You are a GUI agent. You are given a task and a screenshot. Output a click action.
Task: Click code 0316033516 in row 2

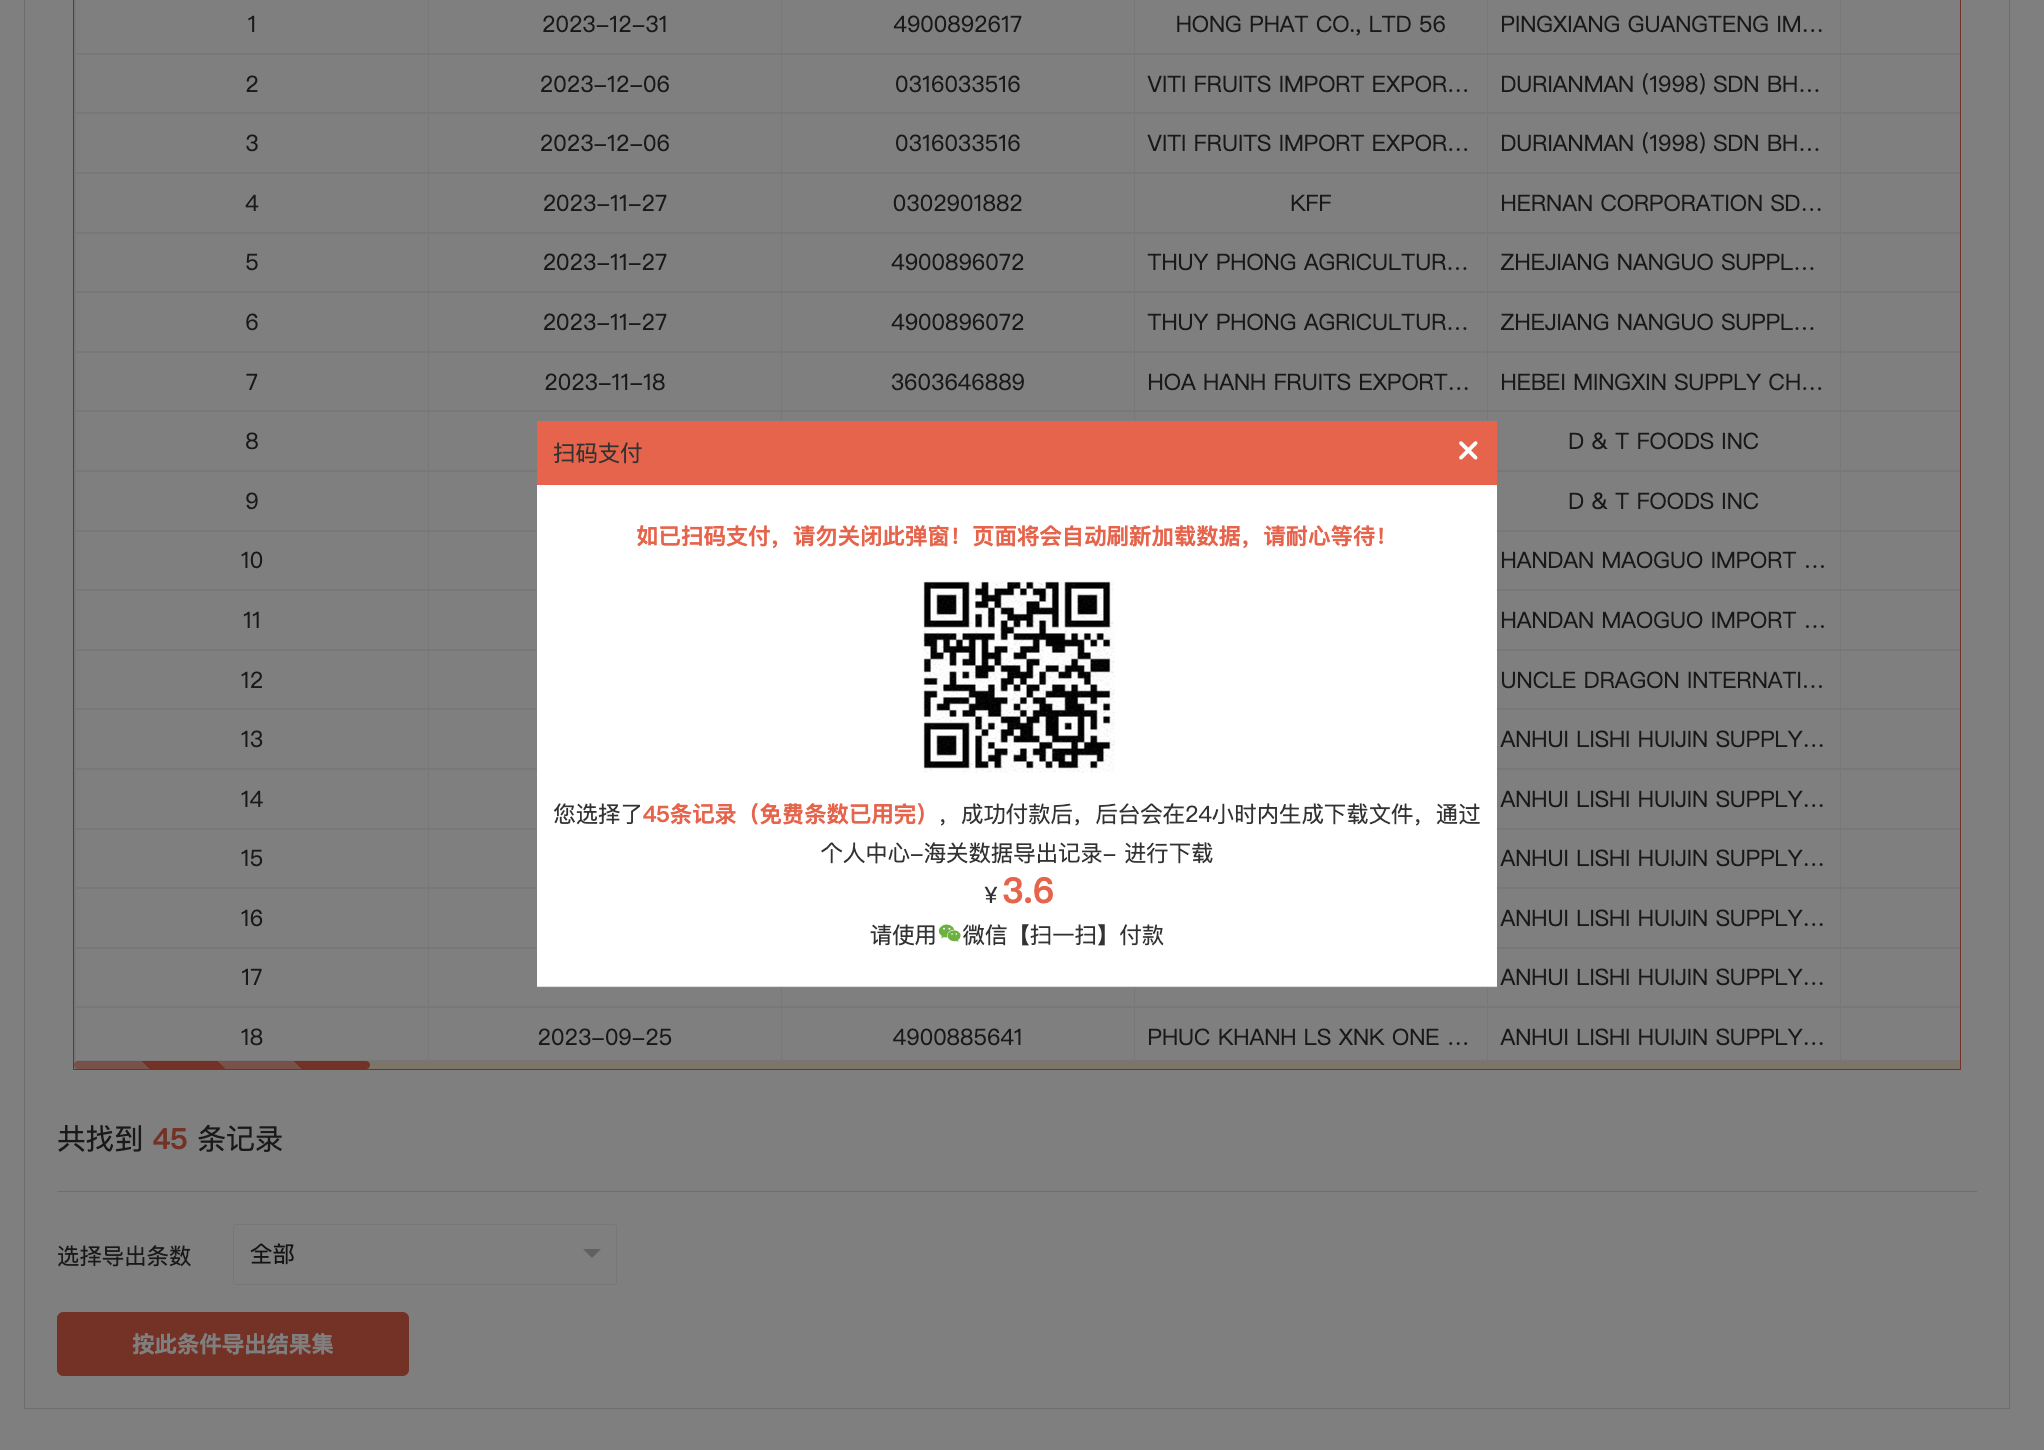pyautogui.click(x=957, y=84)
